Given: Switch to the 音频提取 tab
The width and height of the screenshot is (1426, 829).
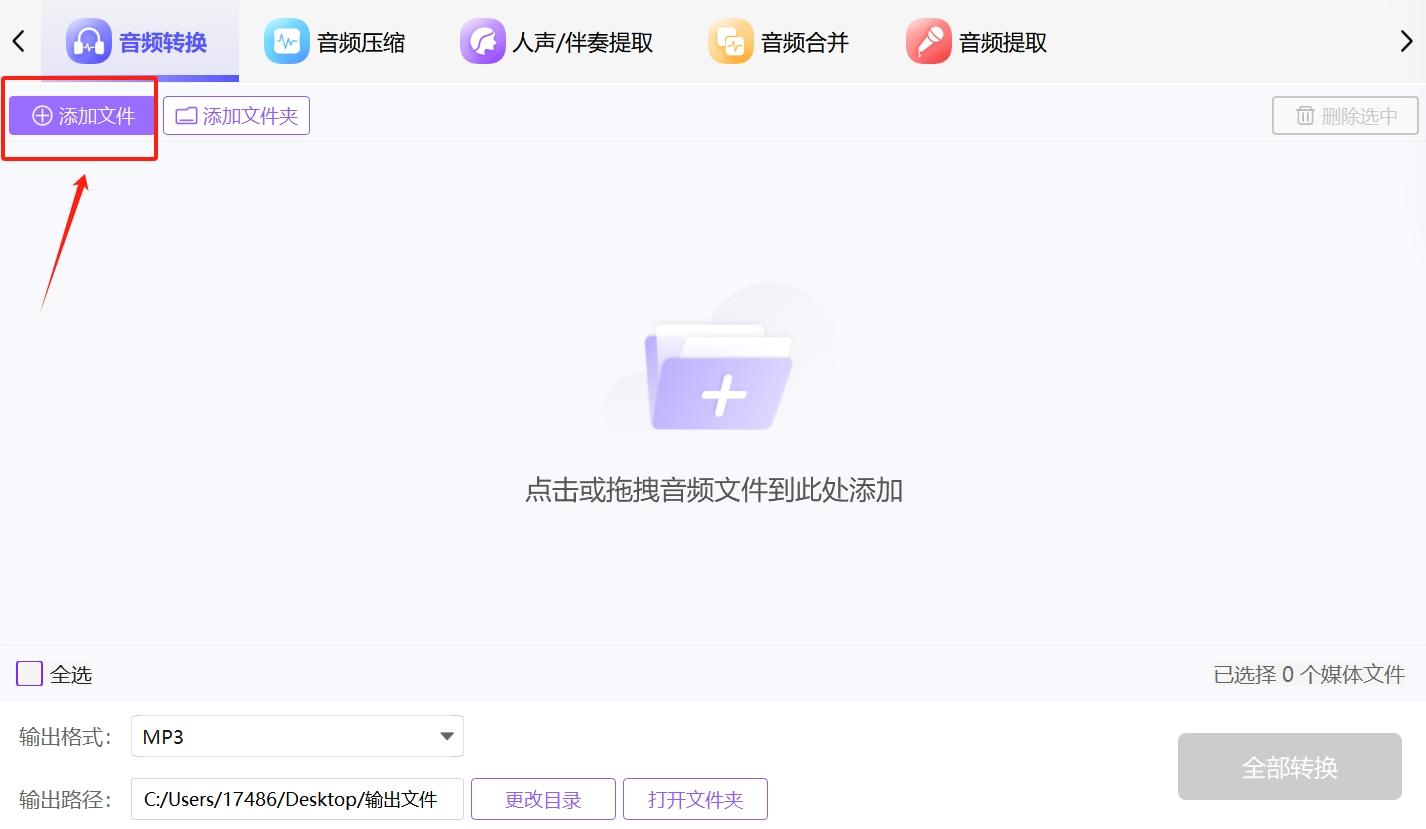Looking at the screenshot, I should (x=999, y=40).
